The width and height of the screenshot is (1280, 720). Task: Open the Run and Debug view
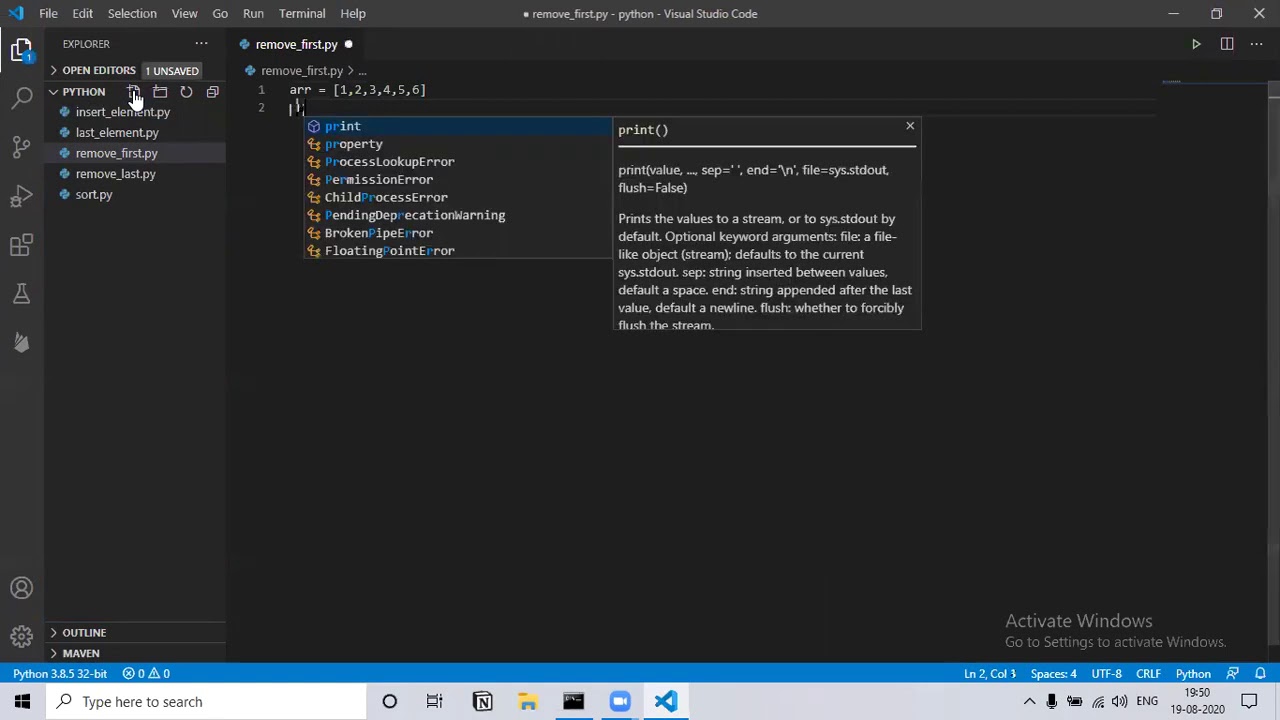click(x=22, y=196)
